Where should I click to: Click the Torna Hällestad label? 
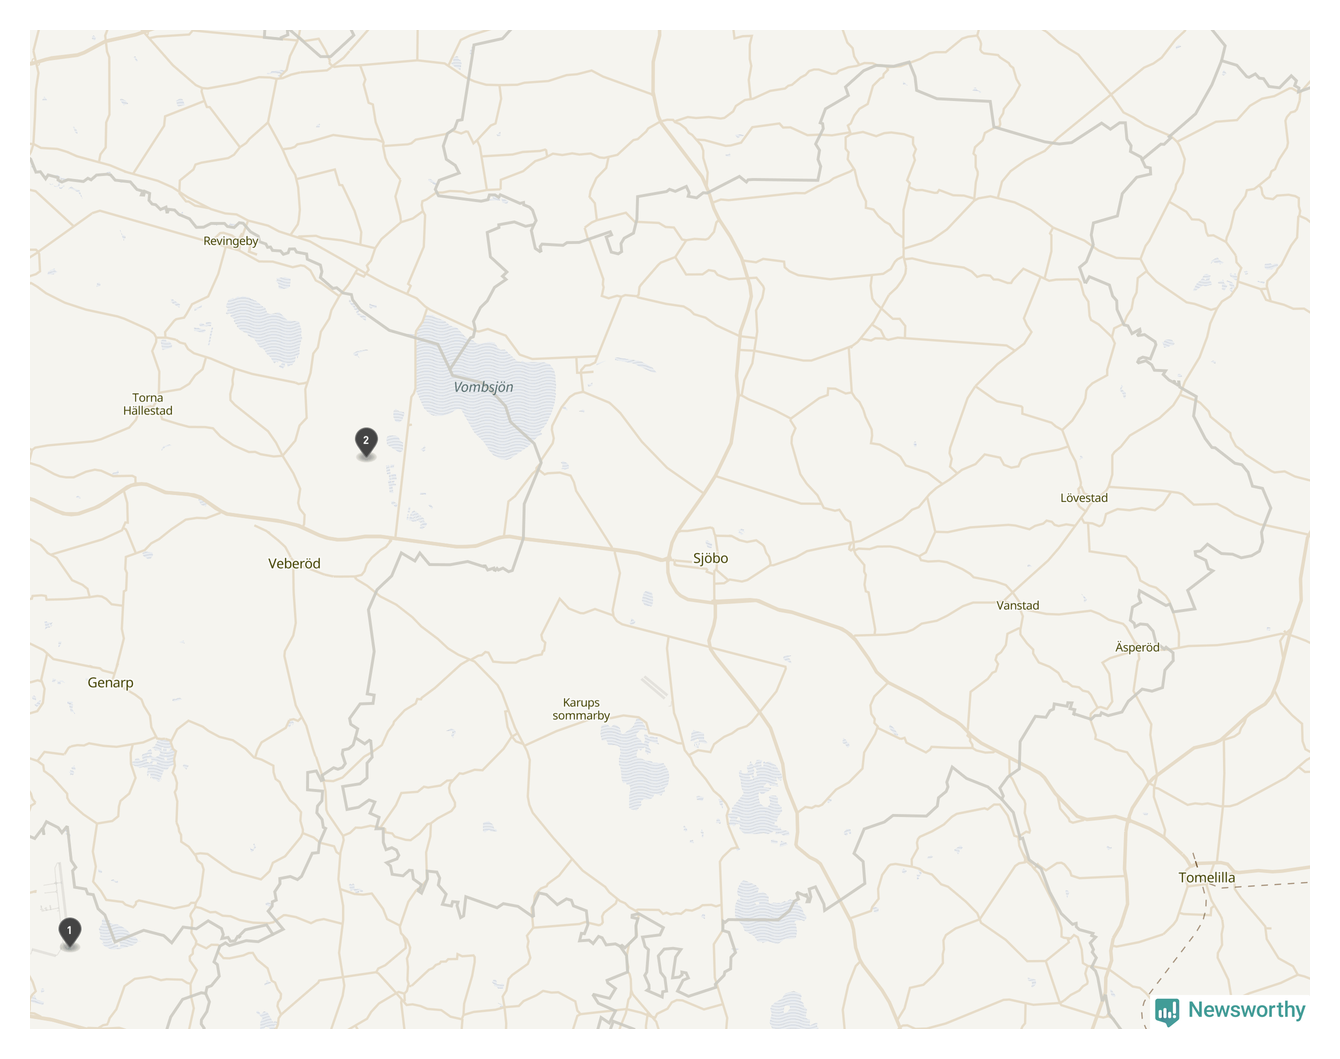148,404
